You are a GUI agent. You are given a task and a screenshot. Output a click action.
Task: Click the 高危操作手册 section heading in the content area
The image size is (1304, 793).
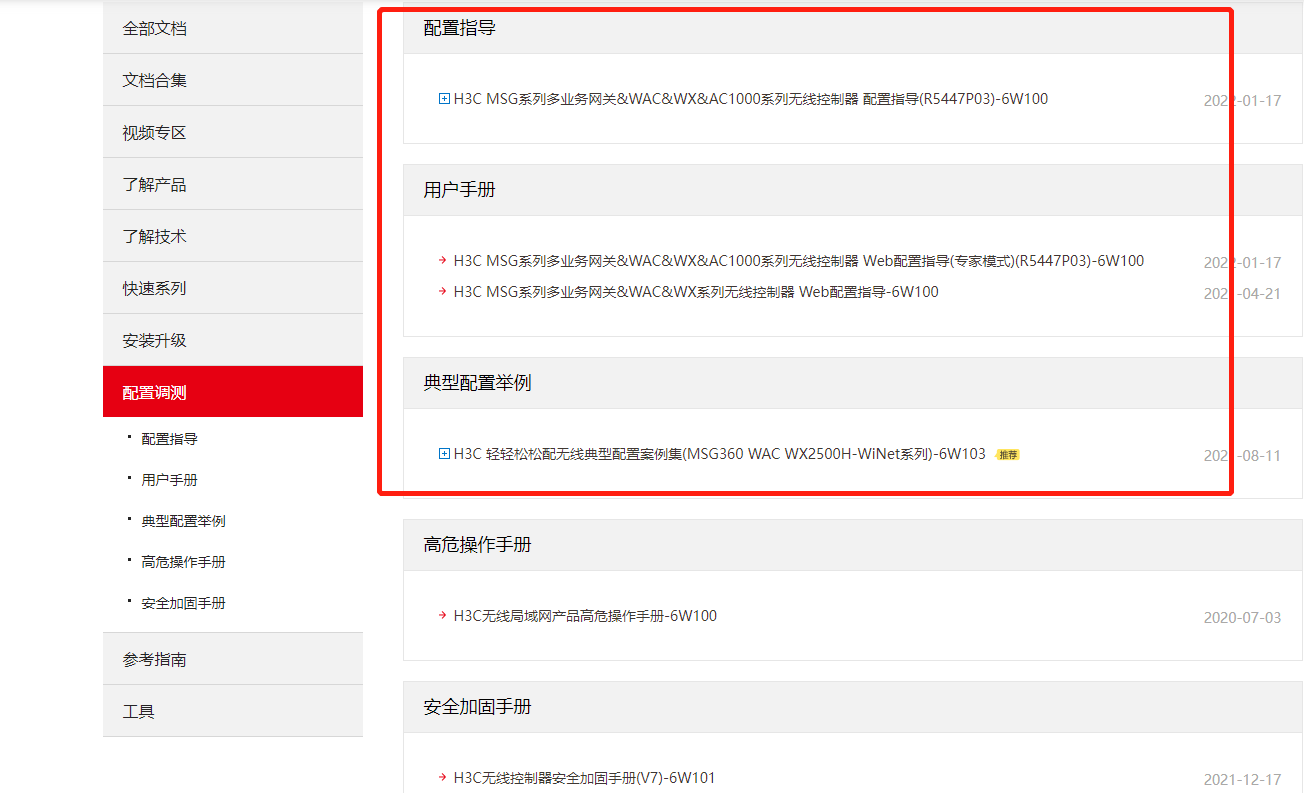pyautogui.click(x=478, y=545)
